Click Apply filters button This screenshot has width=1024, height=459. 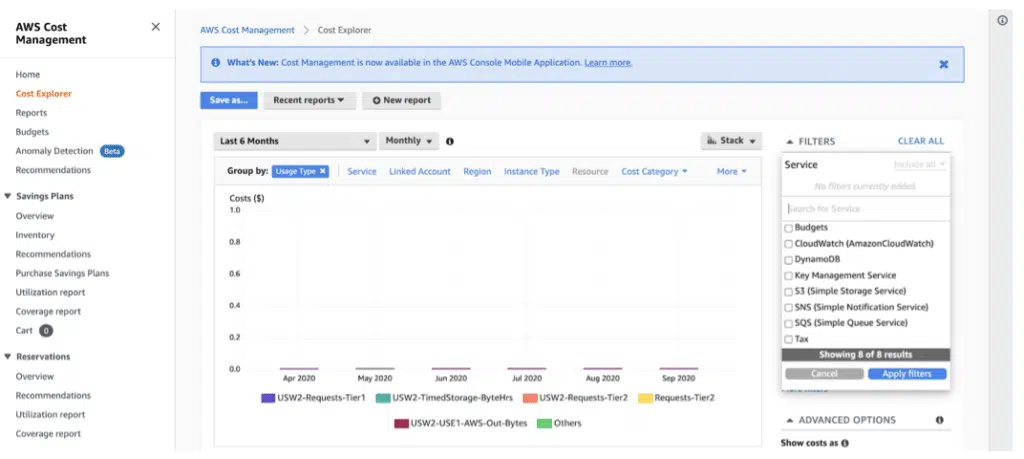coord(907,373)
